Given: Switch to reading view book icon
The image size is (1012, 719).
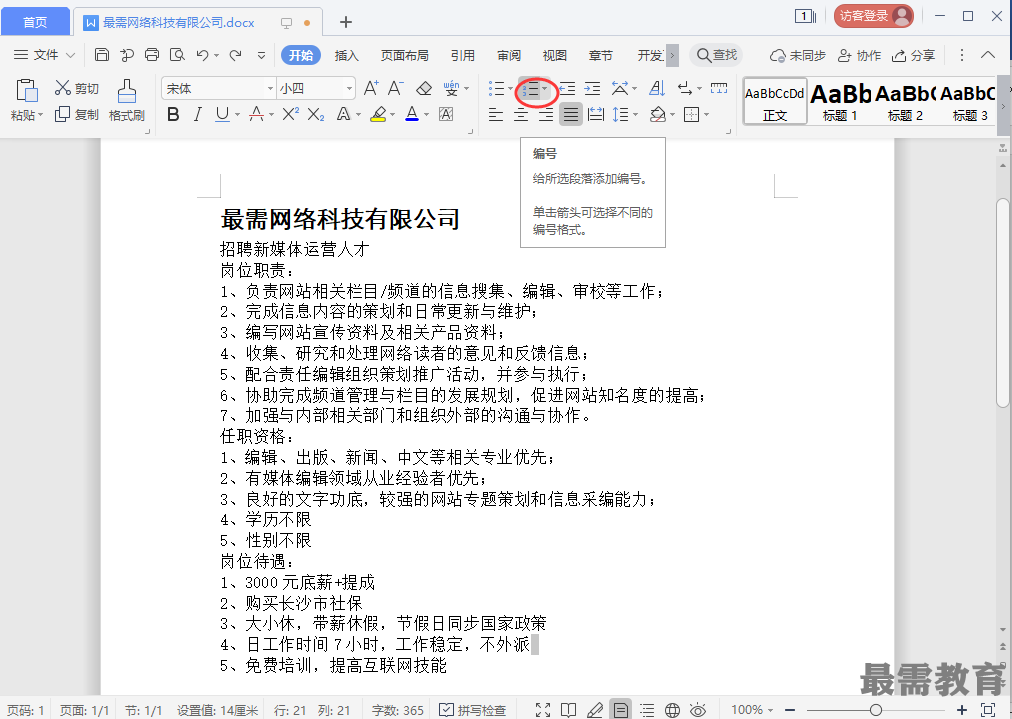Looking at the screenshot, I should pos(569,710).
